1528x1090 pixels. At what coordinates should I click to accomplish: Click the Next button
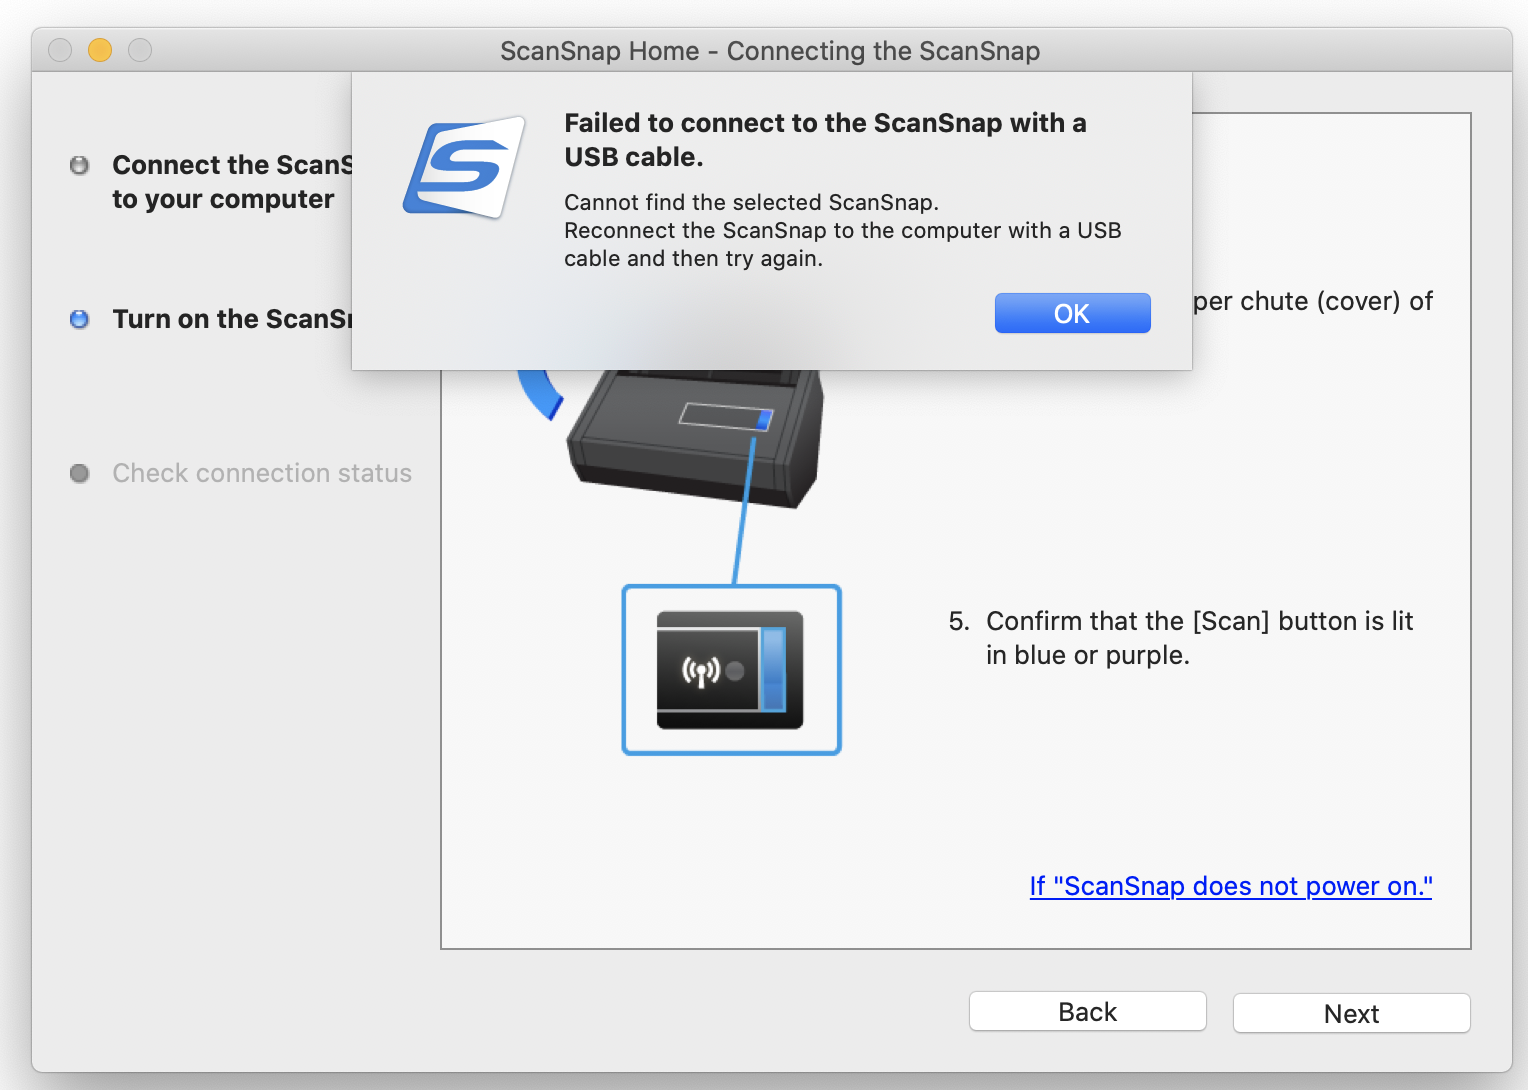(x=1351, y=1013)
